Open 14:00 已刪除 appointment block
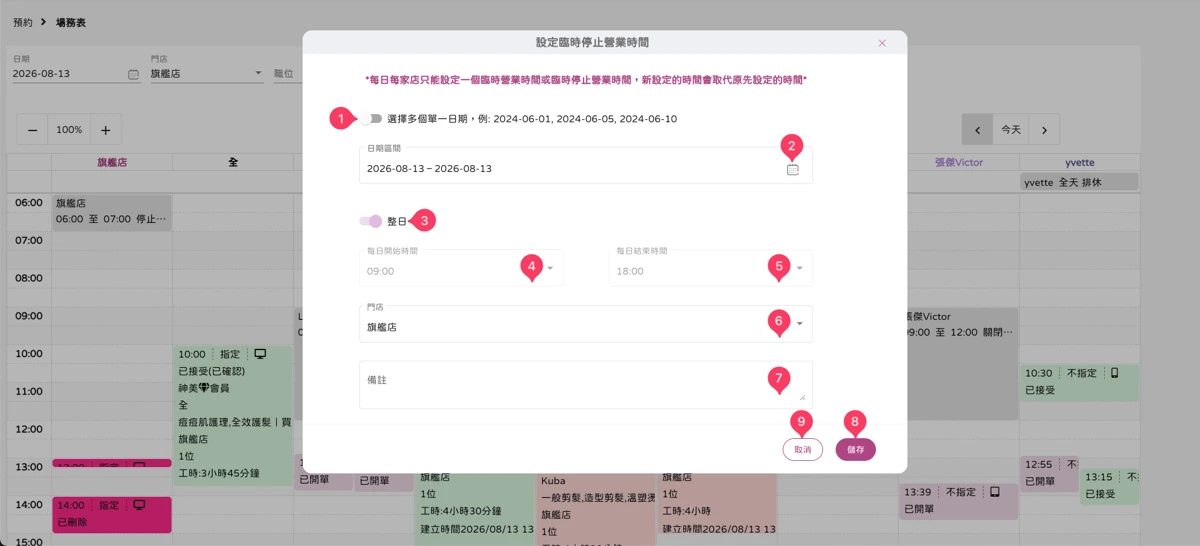Screen dimensions: 1200x546 [x=112, y=514]
